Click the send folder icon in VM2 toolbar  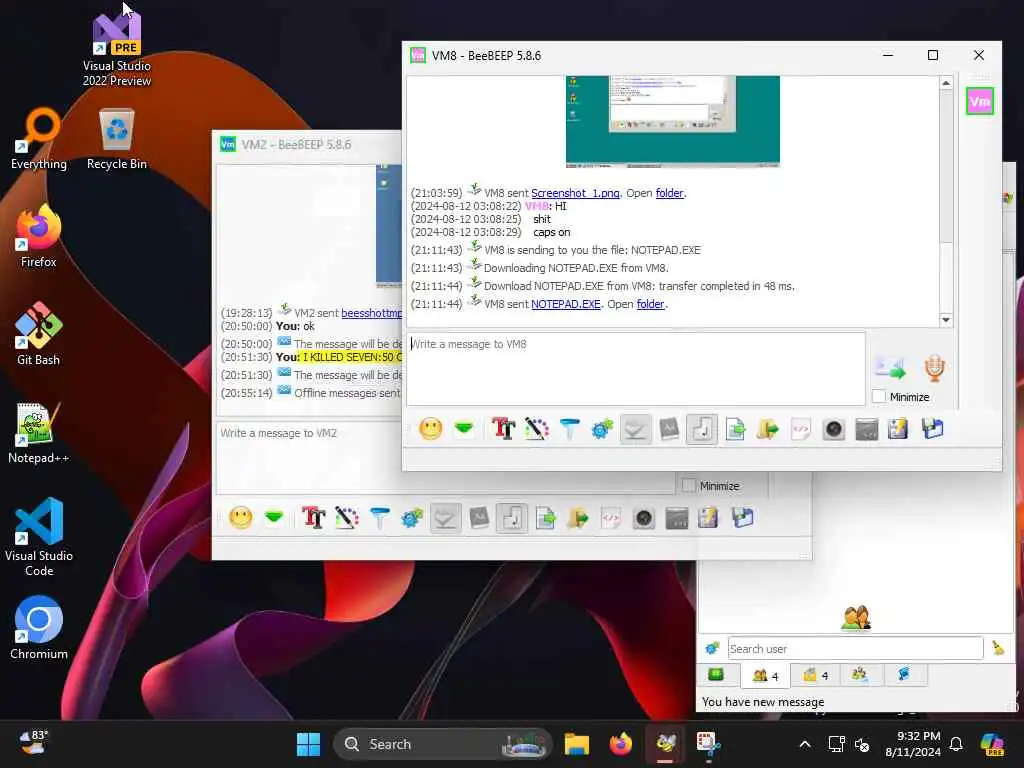coord(578,518)
